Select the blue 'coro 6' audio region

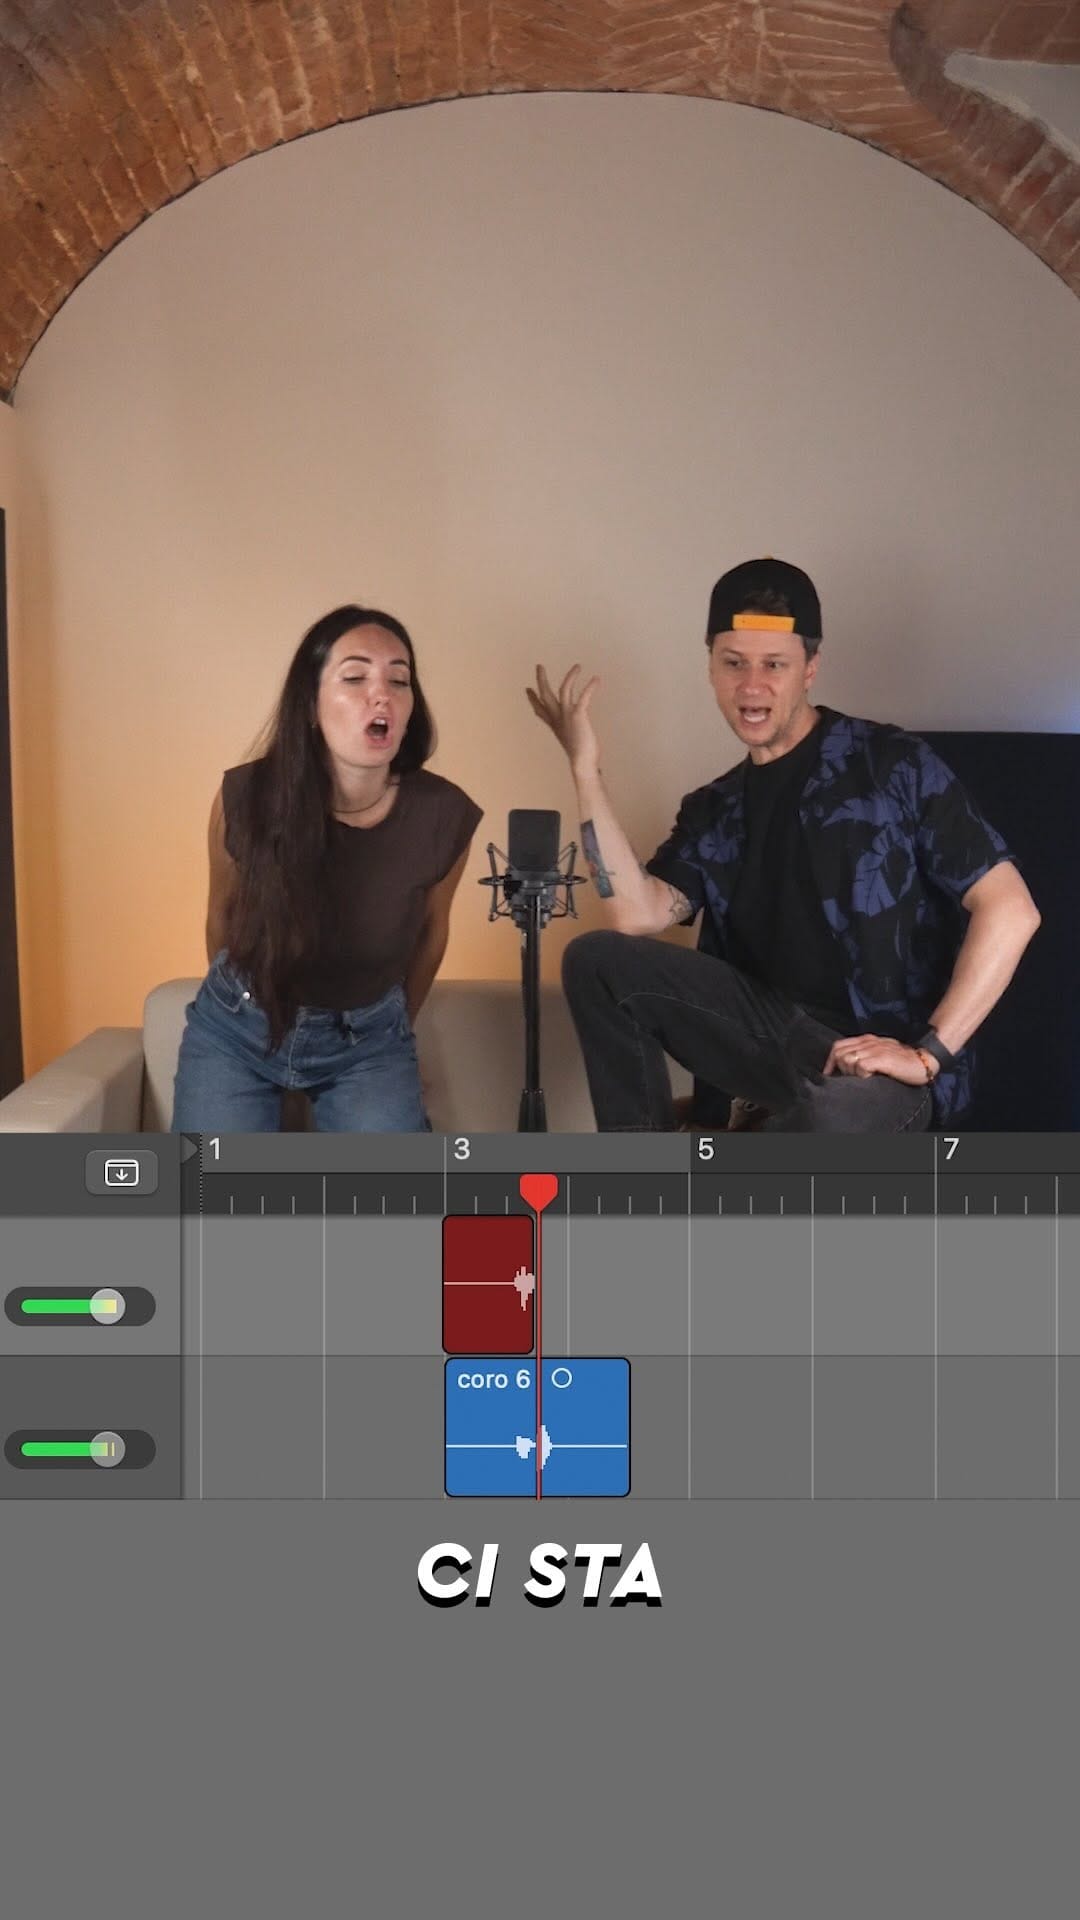[x=537, y=1427]
